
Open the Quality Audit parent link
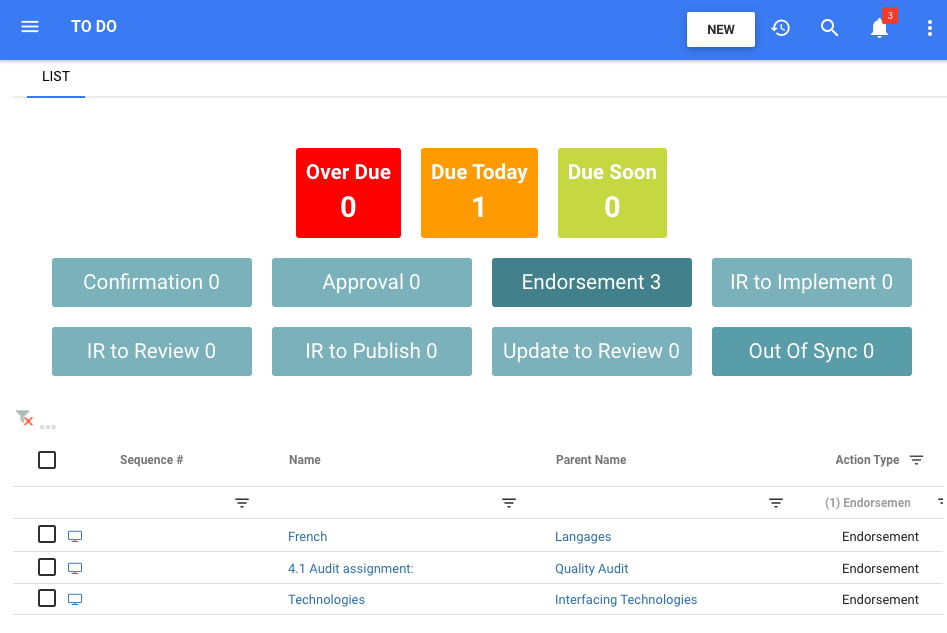(591, 568)
